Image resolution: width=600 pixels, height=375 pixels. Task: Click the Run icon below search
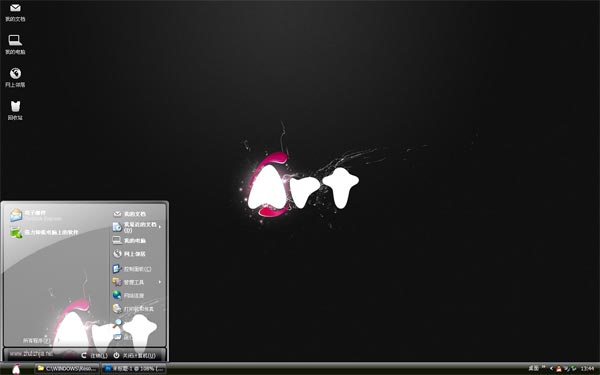[x=117, y=337]
